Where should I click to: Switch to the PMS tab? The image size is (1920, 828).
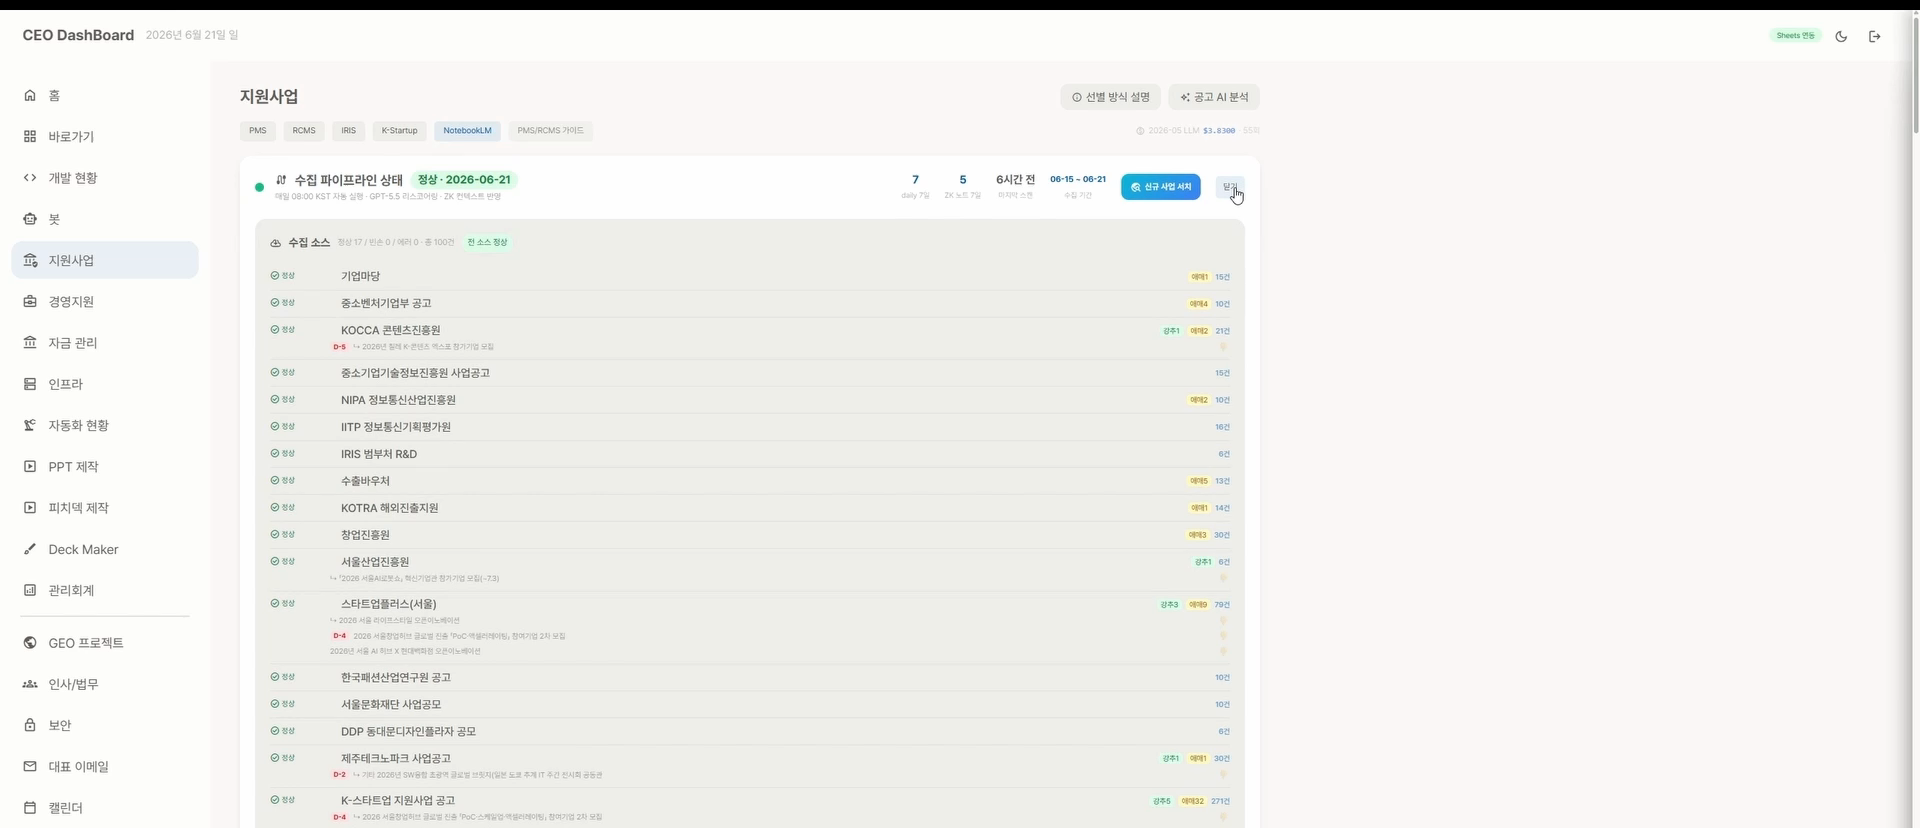click(x=258, y=131)
